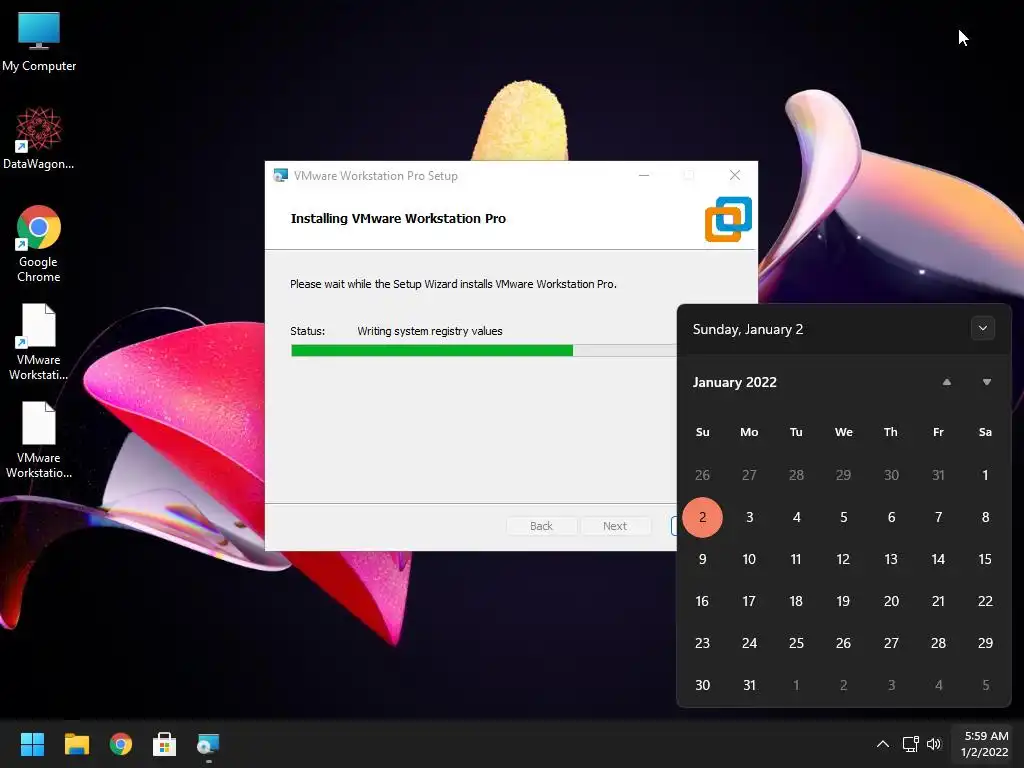The width and height of the screenshot is (1024, 768).
Task: Select the VMware Workstati... shortcut file icon
Action: 39,342
